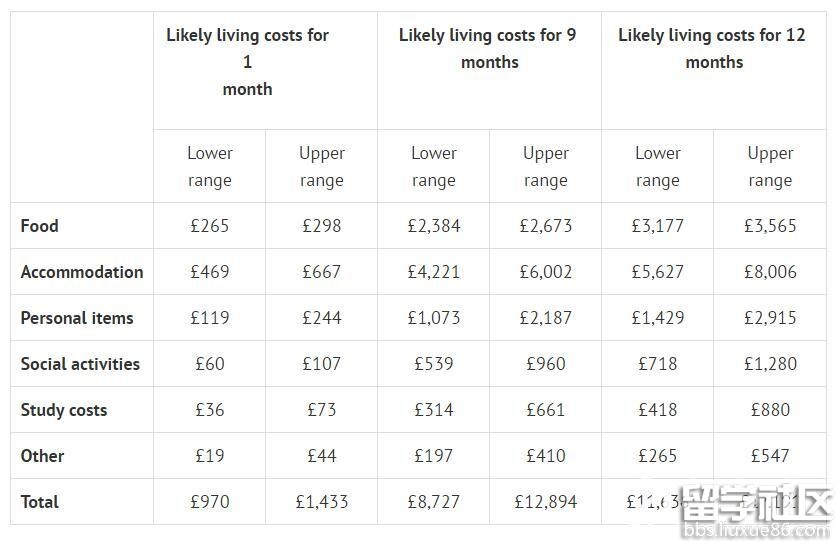
Task: Select the £73 study costs cell
Action: 321,410
